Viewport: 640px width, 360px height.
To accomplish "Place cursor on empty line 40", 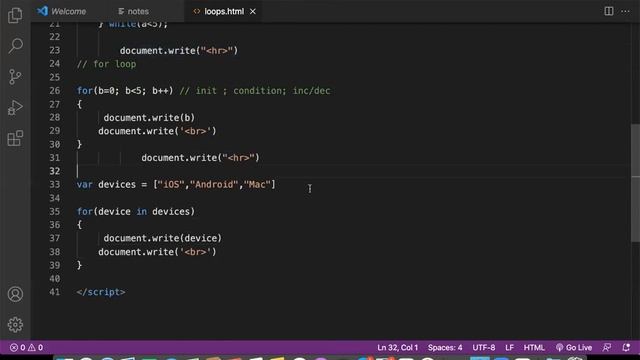I will click(351, 278).
